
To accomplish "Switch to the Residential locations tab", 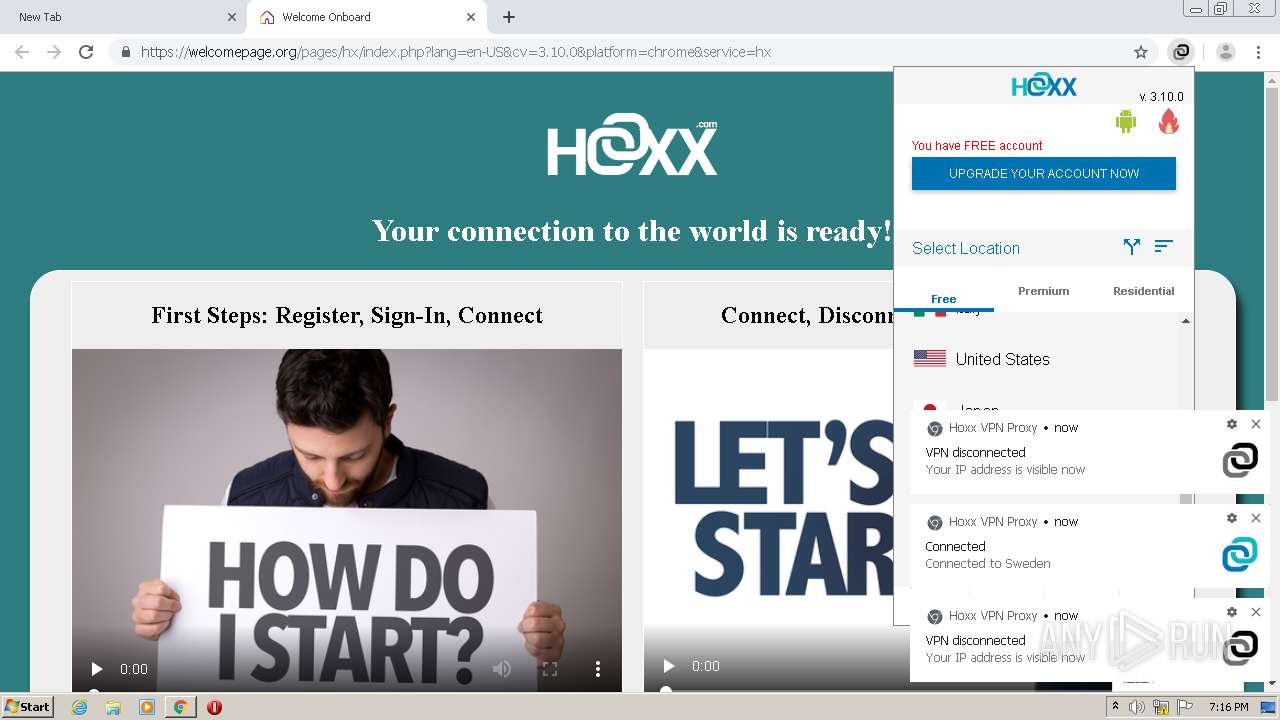I will 1144,291.
